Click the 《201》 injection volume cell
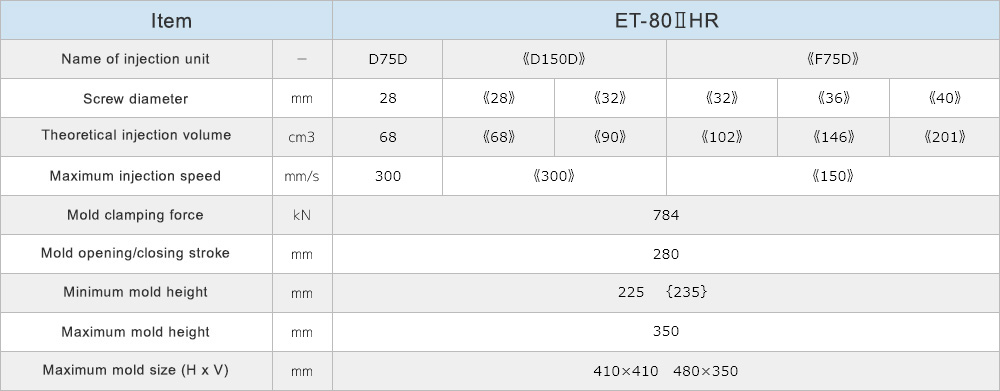 tap(945, 137)
